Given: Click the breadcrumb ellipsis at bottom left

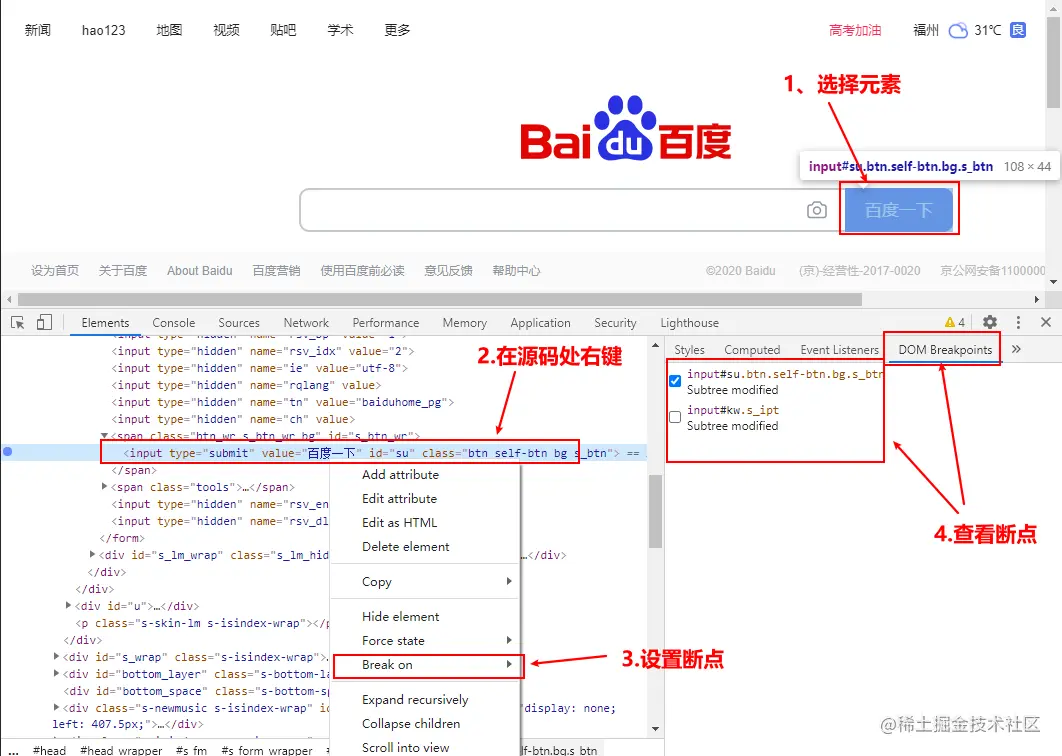Looking at the screenshot, I should (14, 751).
